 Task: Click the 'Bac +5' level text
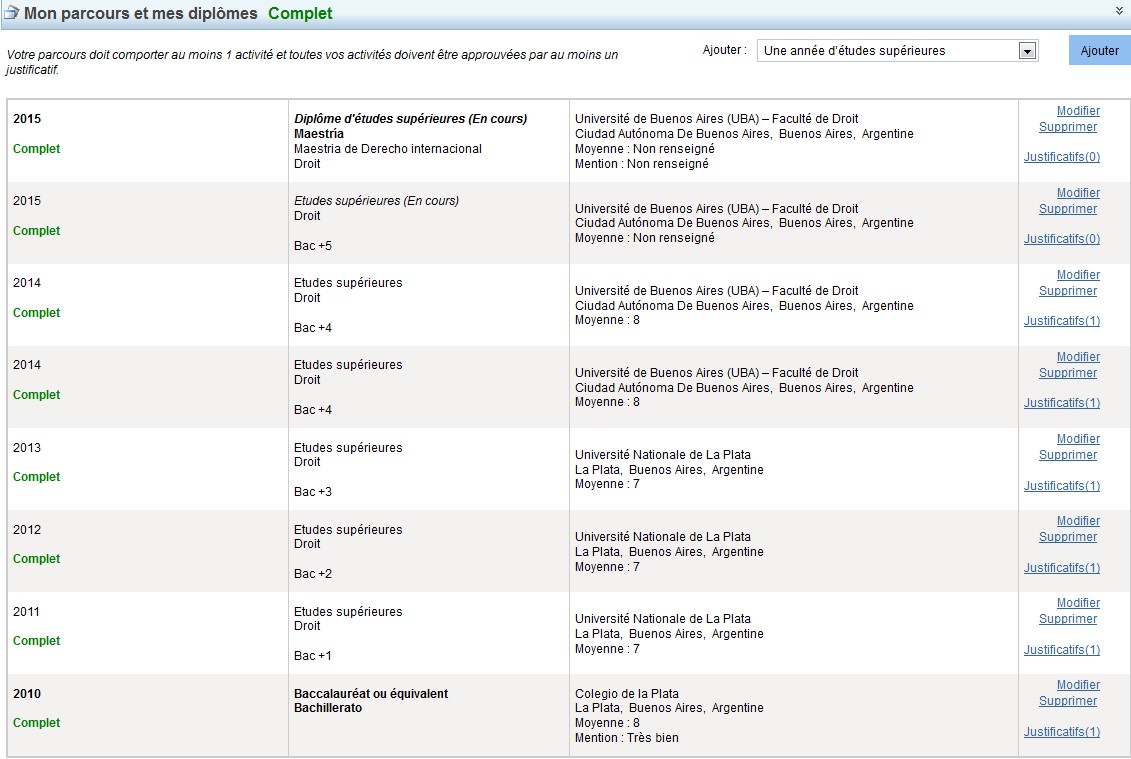point(313,246)
